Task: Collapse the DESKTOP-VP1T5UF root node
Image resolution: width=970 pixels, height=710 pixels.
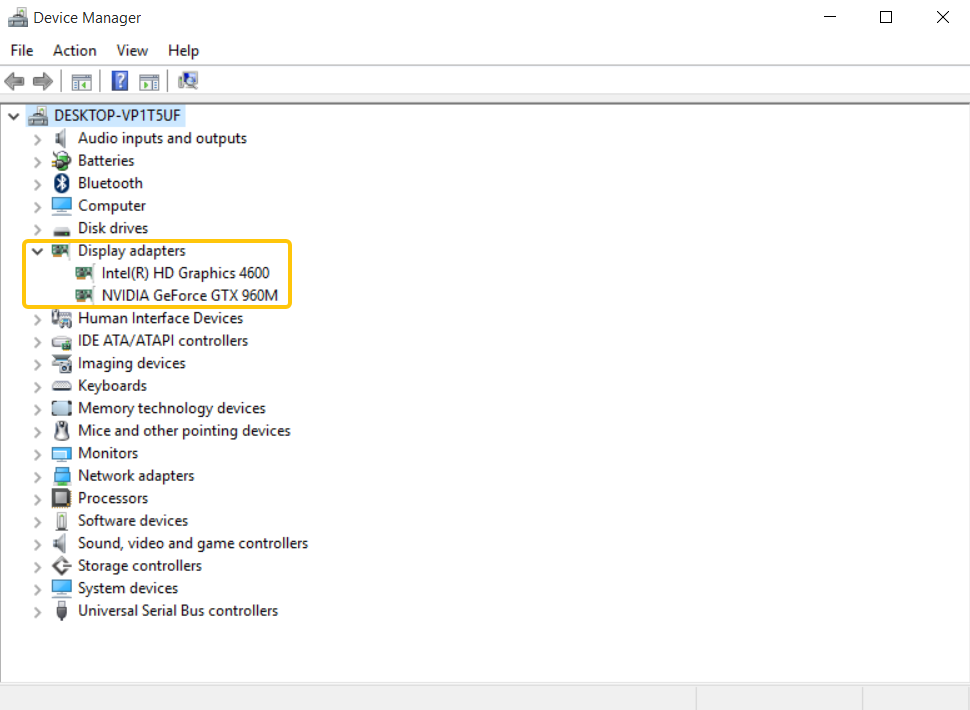Action: [x=13, y=115]
